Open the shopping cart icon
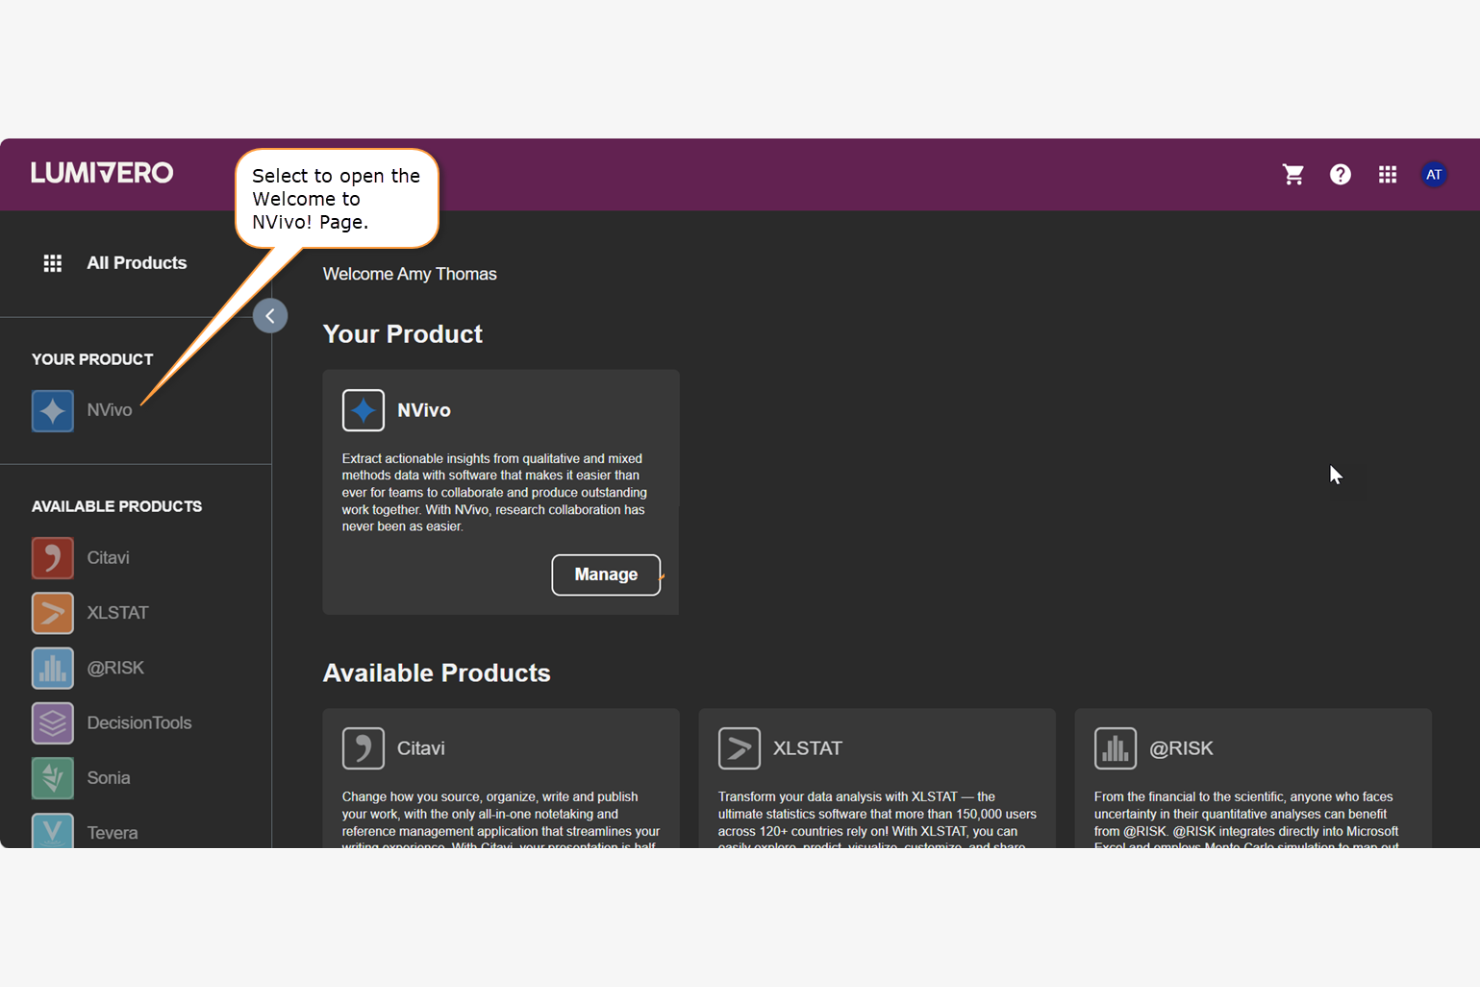Viewport: 1480px width, 987px height. pyautogui.click(x=1293, y=174)
